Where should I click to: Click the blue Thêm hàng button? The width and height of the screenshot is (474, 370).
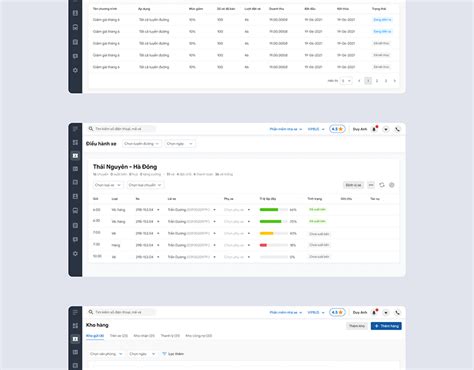point(386,326)
